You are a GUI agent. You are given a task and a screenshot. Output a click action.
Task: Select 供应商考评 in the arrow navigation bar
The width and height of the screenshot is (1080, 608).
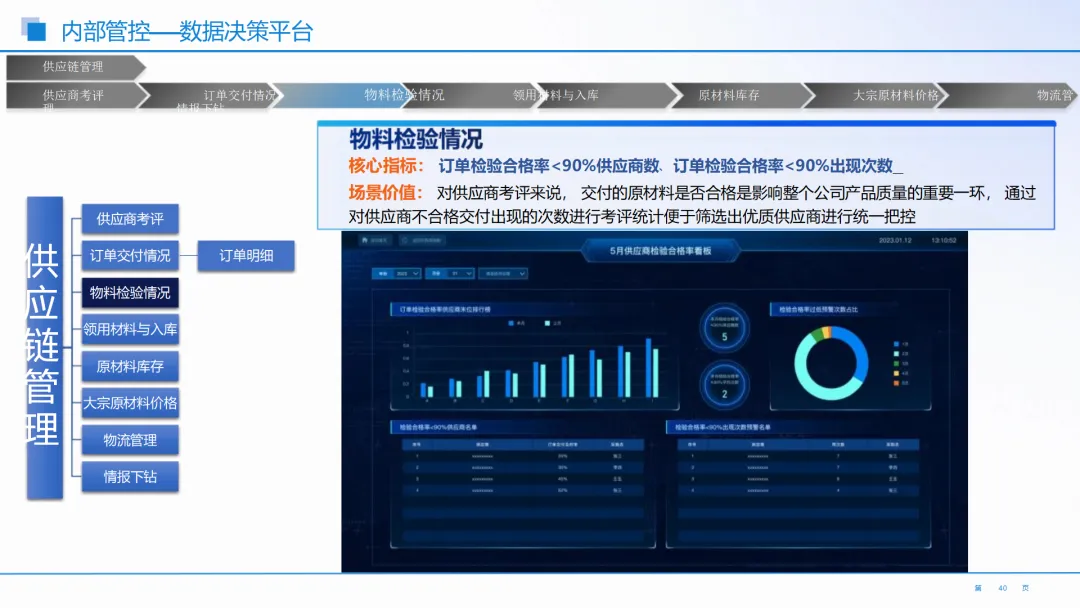76,95
